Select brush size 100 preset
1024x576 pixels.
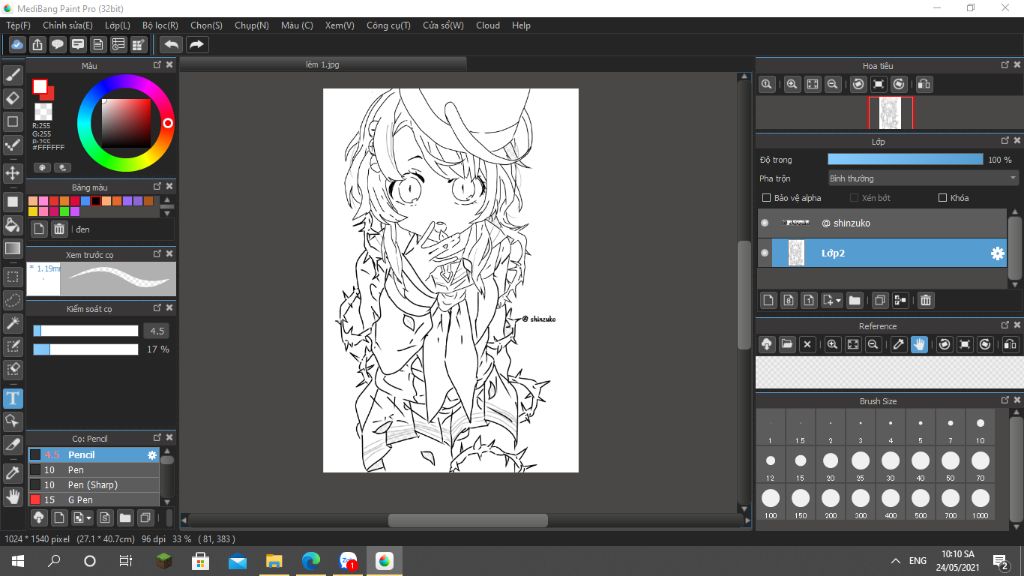coord(771,502)
